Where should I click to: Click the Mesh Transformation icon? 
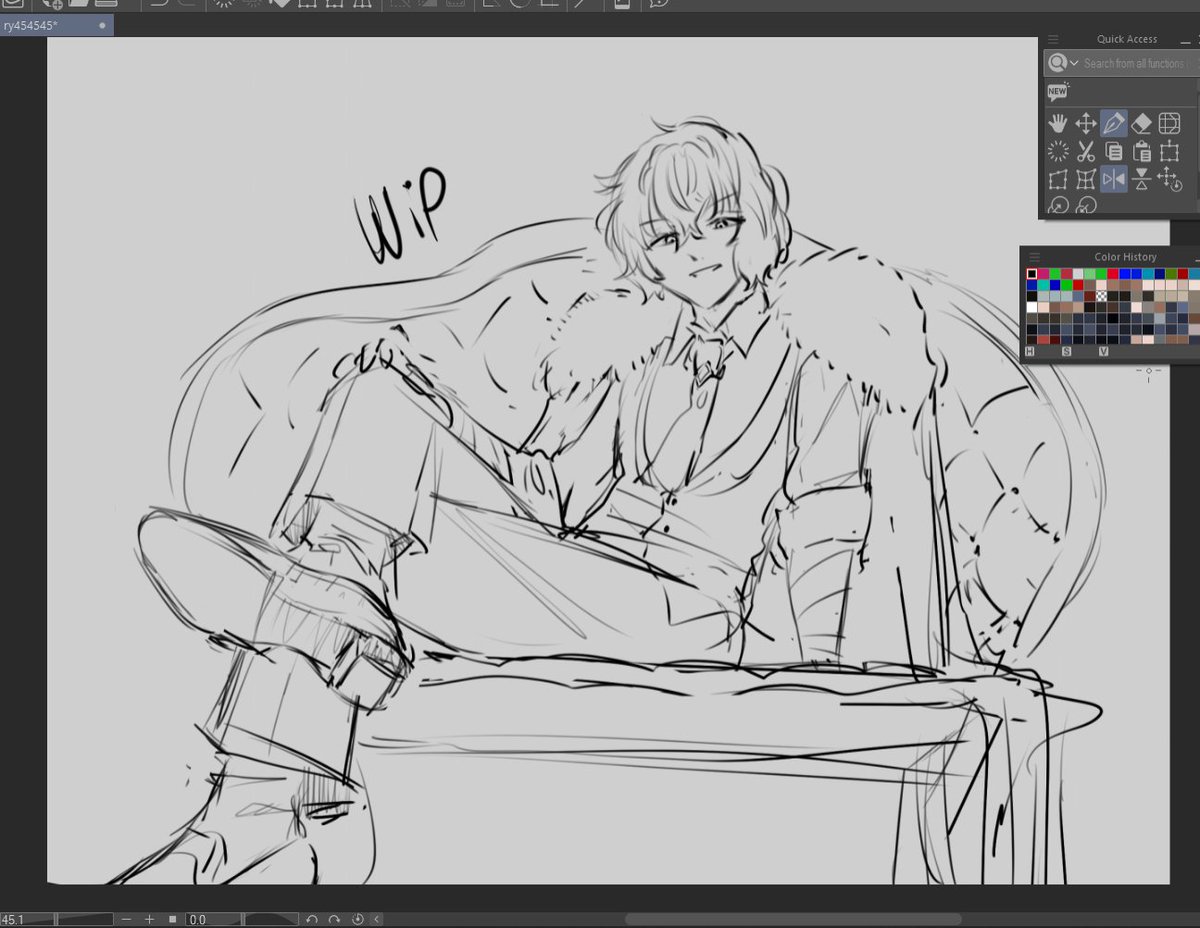coord(1086,180)
